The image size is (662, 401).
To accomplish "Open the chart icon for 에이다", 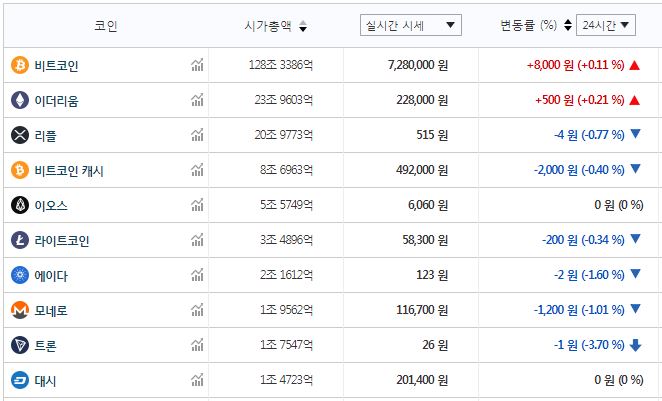I will pyautogui.click(x=197, y=275).
